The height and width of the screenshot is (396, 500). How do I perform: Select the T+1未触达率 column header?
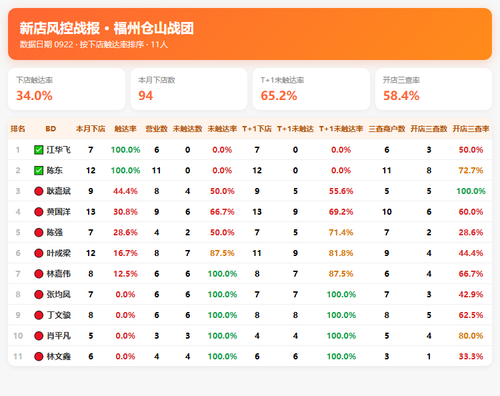click(341, 129)
